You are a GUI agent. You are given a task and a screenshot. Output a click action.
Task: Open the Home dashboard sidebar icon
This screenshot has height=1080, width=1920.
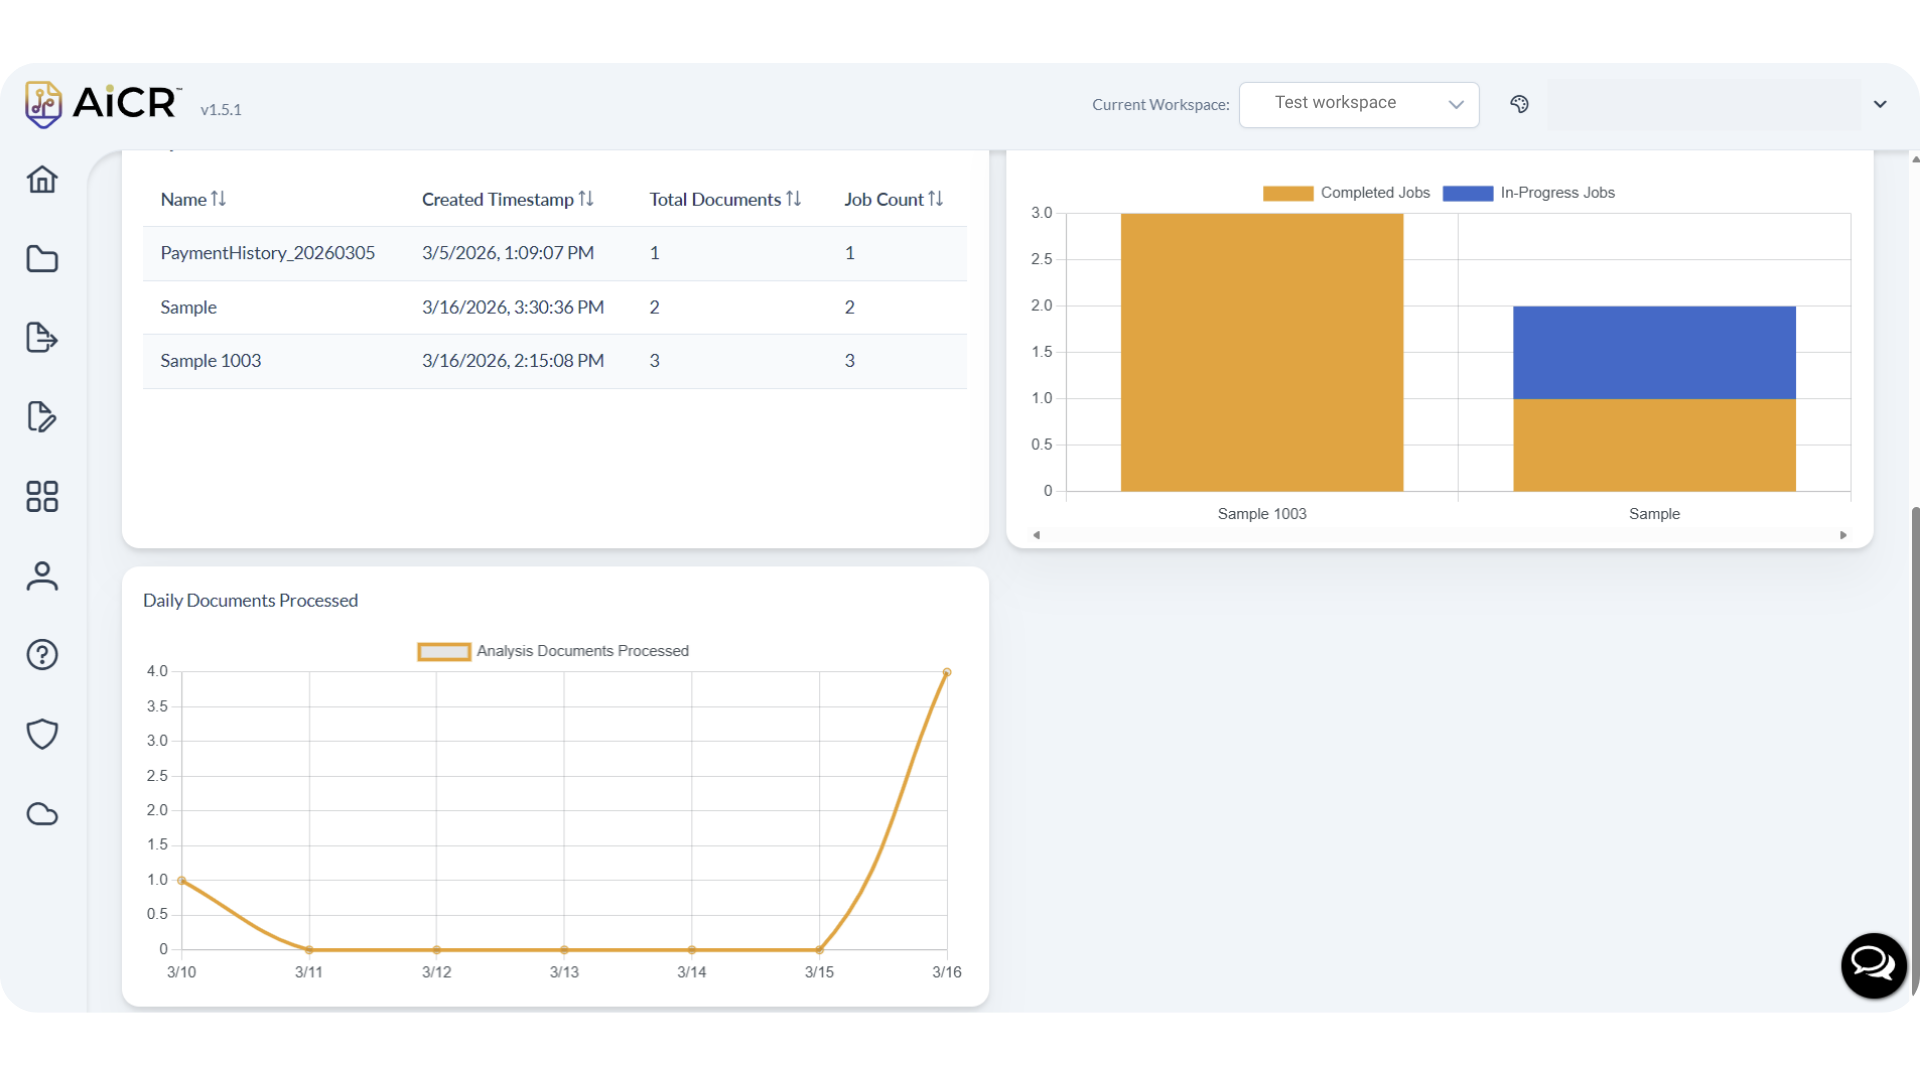tap(42, 180)
